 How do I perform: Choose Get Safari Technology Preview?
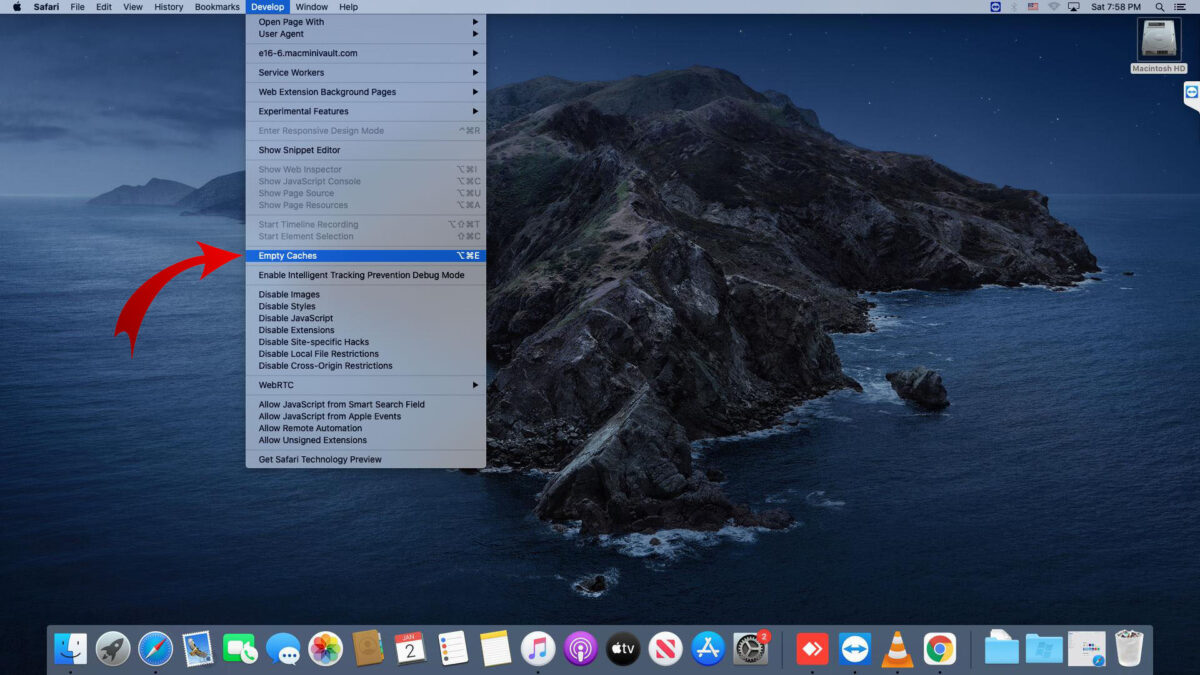(x=320, y=459)
